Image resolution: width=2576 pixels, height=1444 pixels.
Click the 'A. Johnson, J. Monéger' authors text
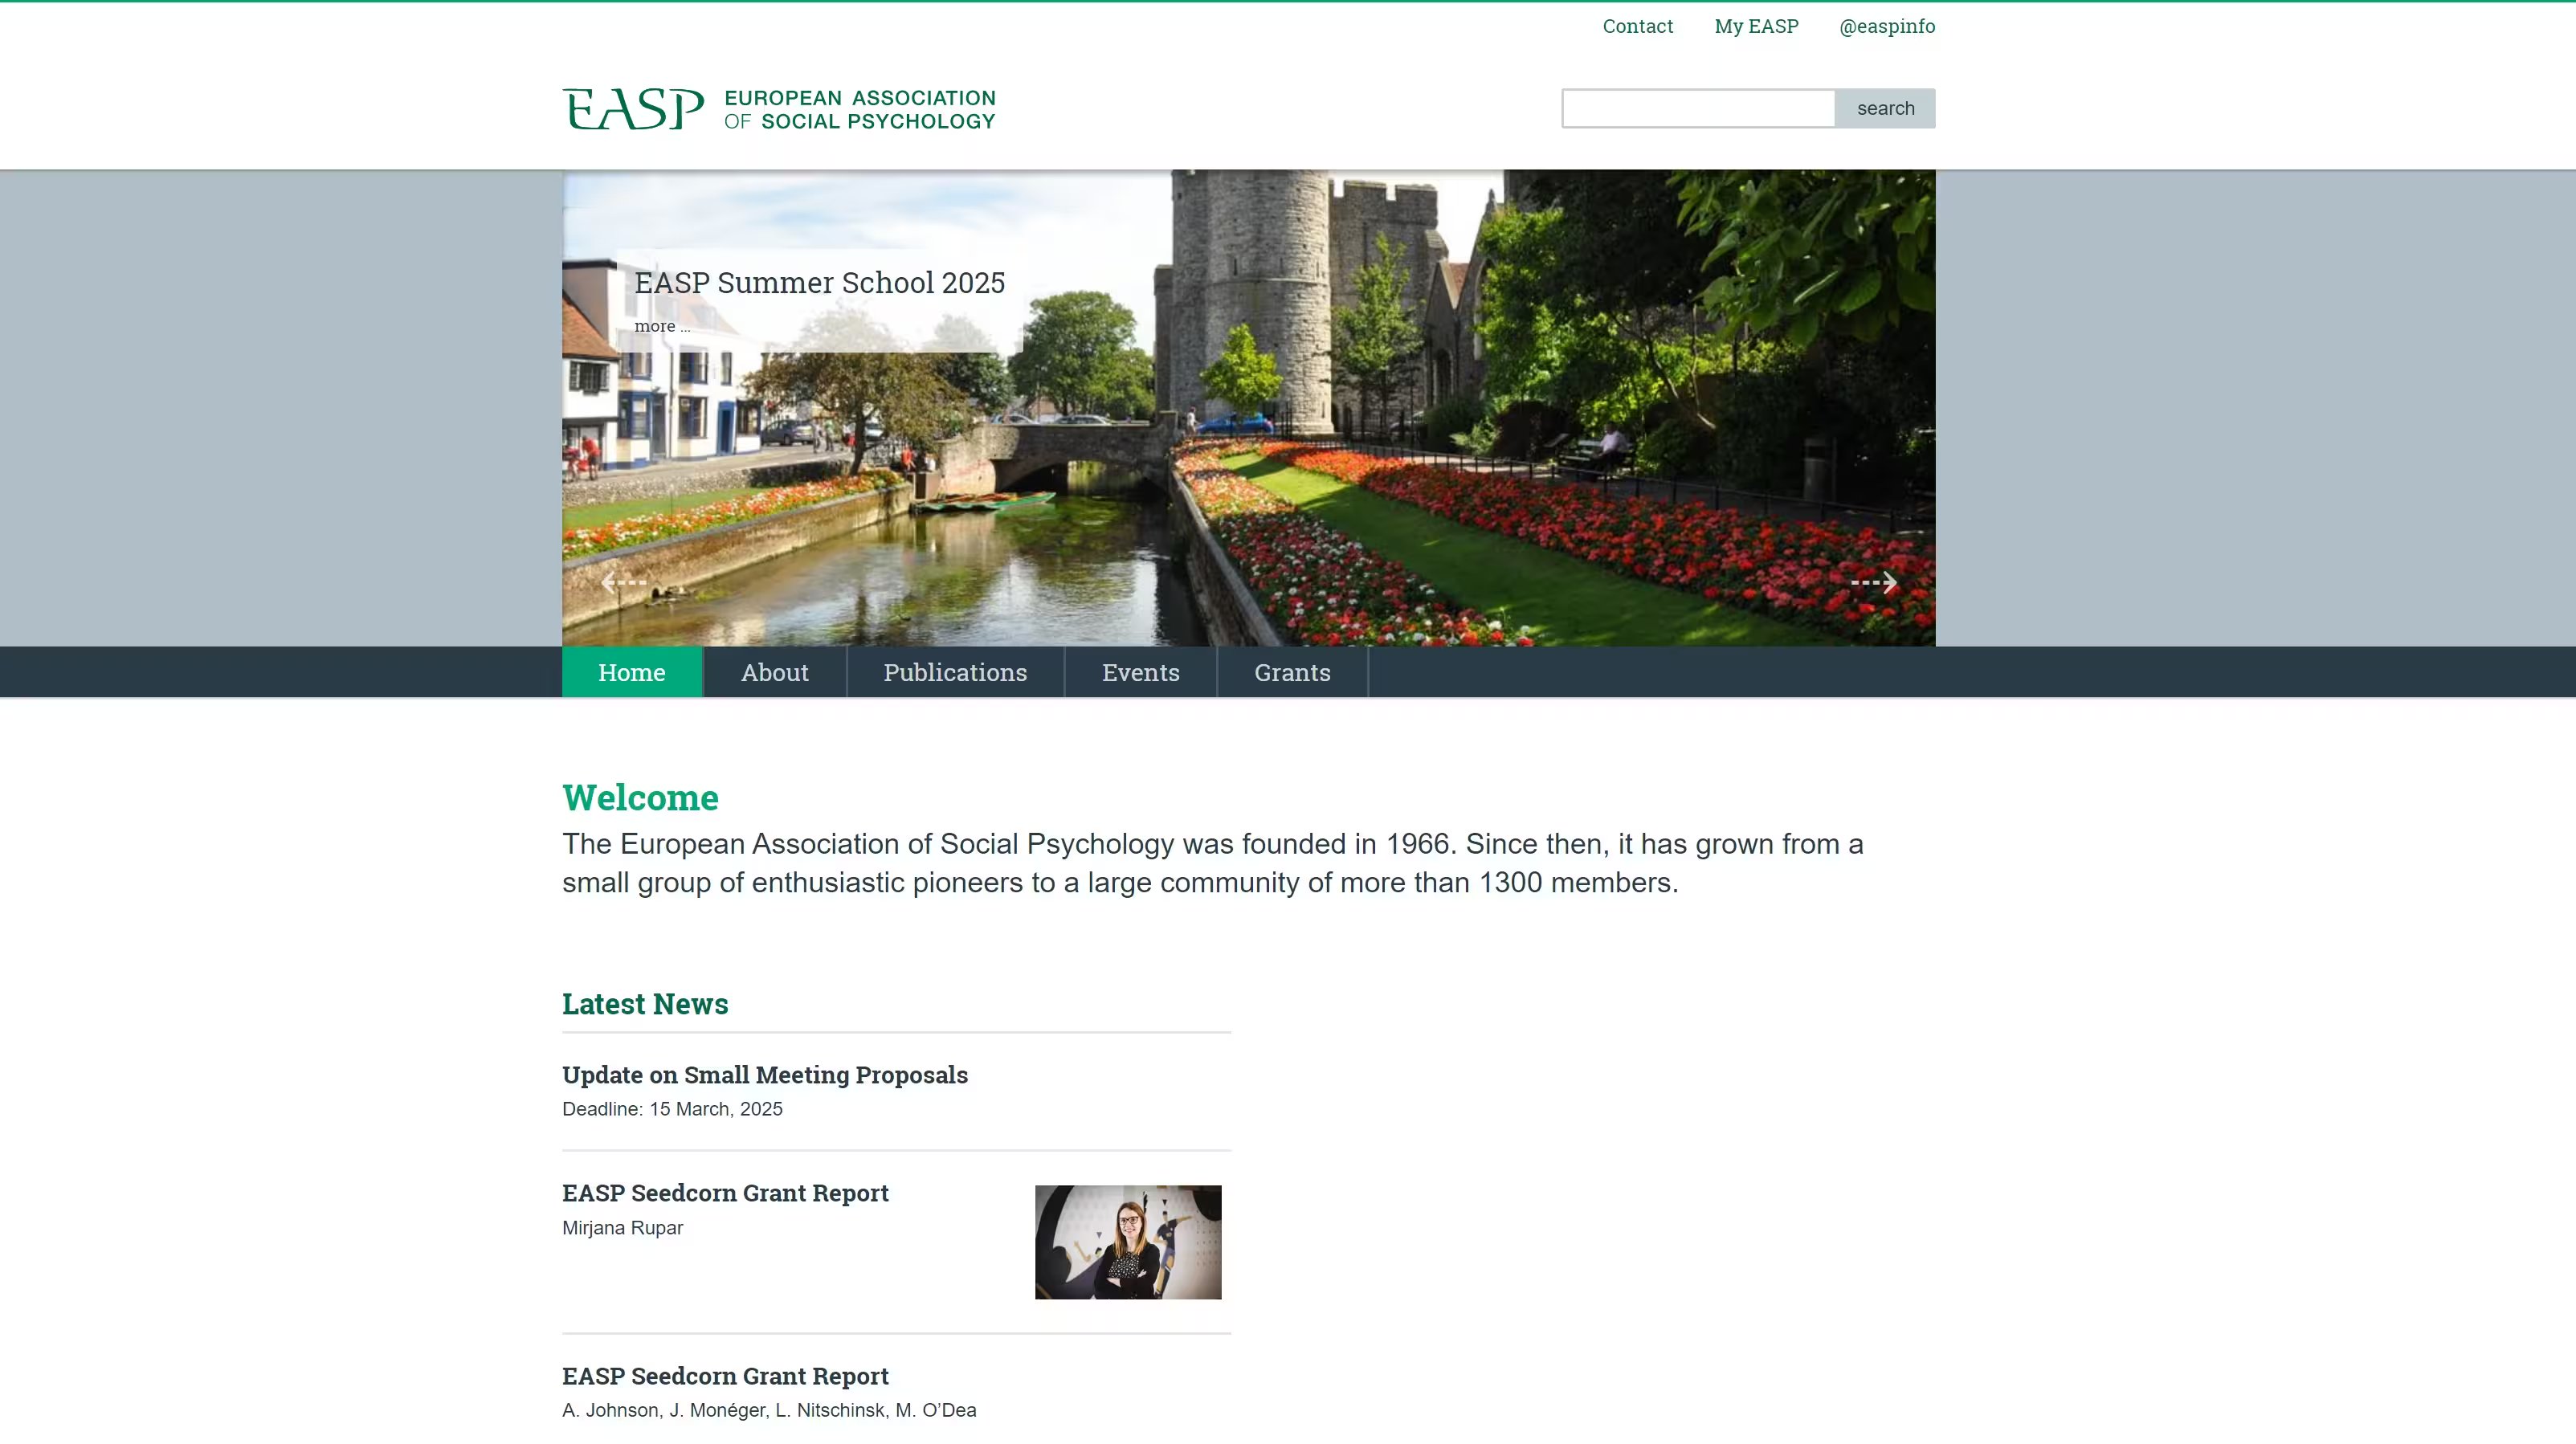769,1410
